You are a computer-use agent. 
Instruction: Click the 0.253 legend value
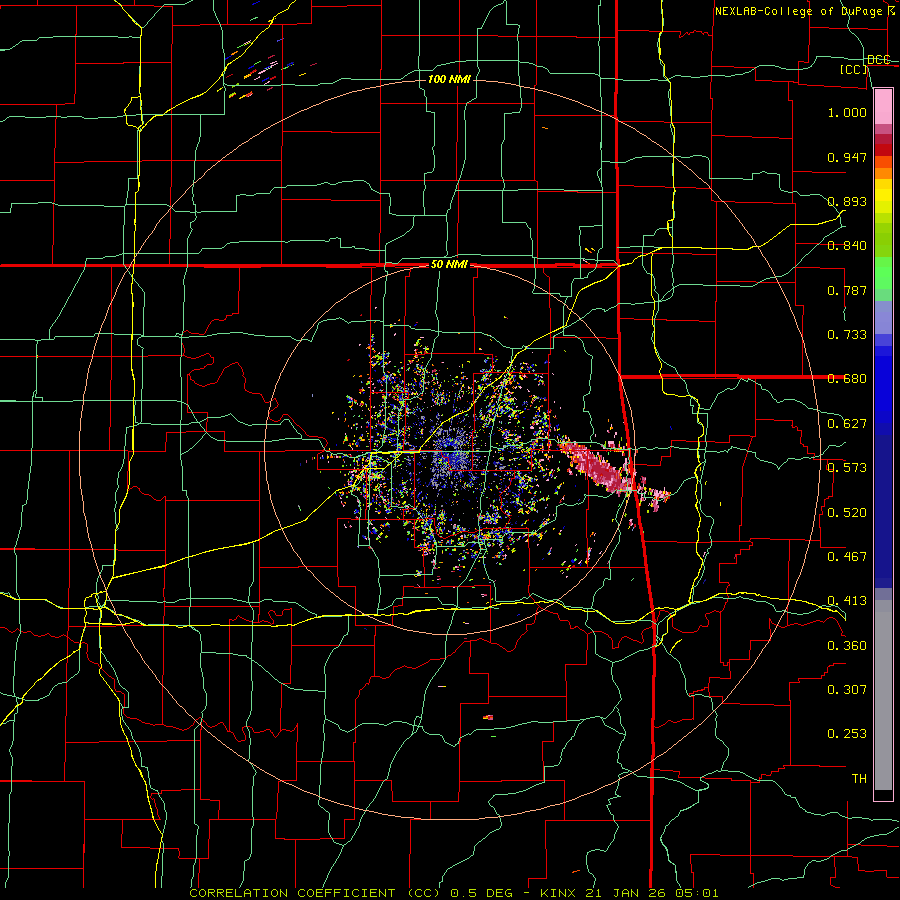[x=847, y=734]
